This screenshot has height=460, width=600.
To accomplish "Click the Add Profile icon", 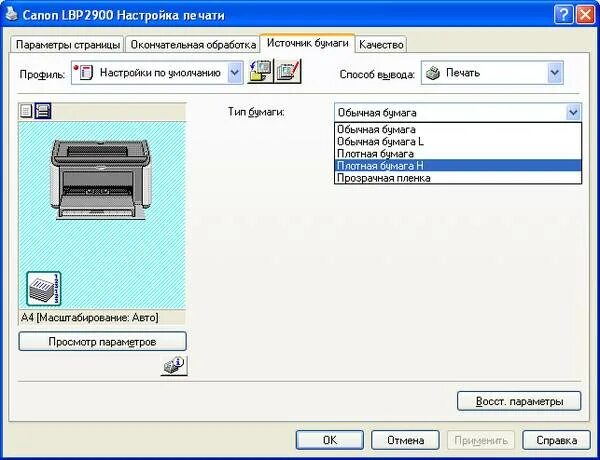I will [x=261, y=72].
